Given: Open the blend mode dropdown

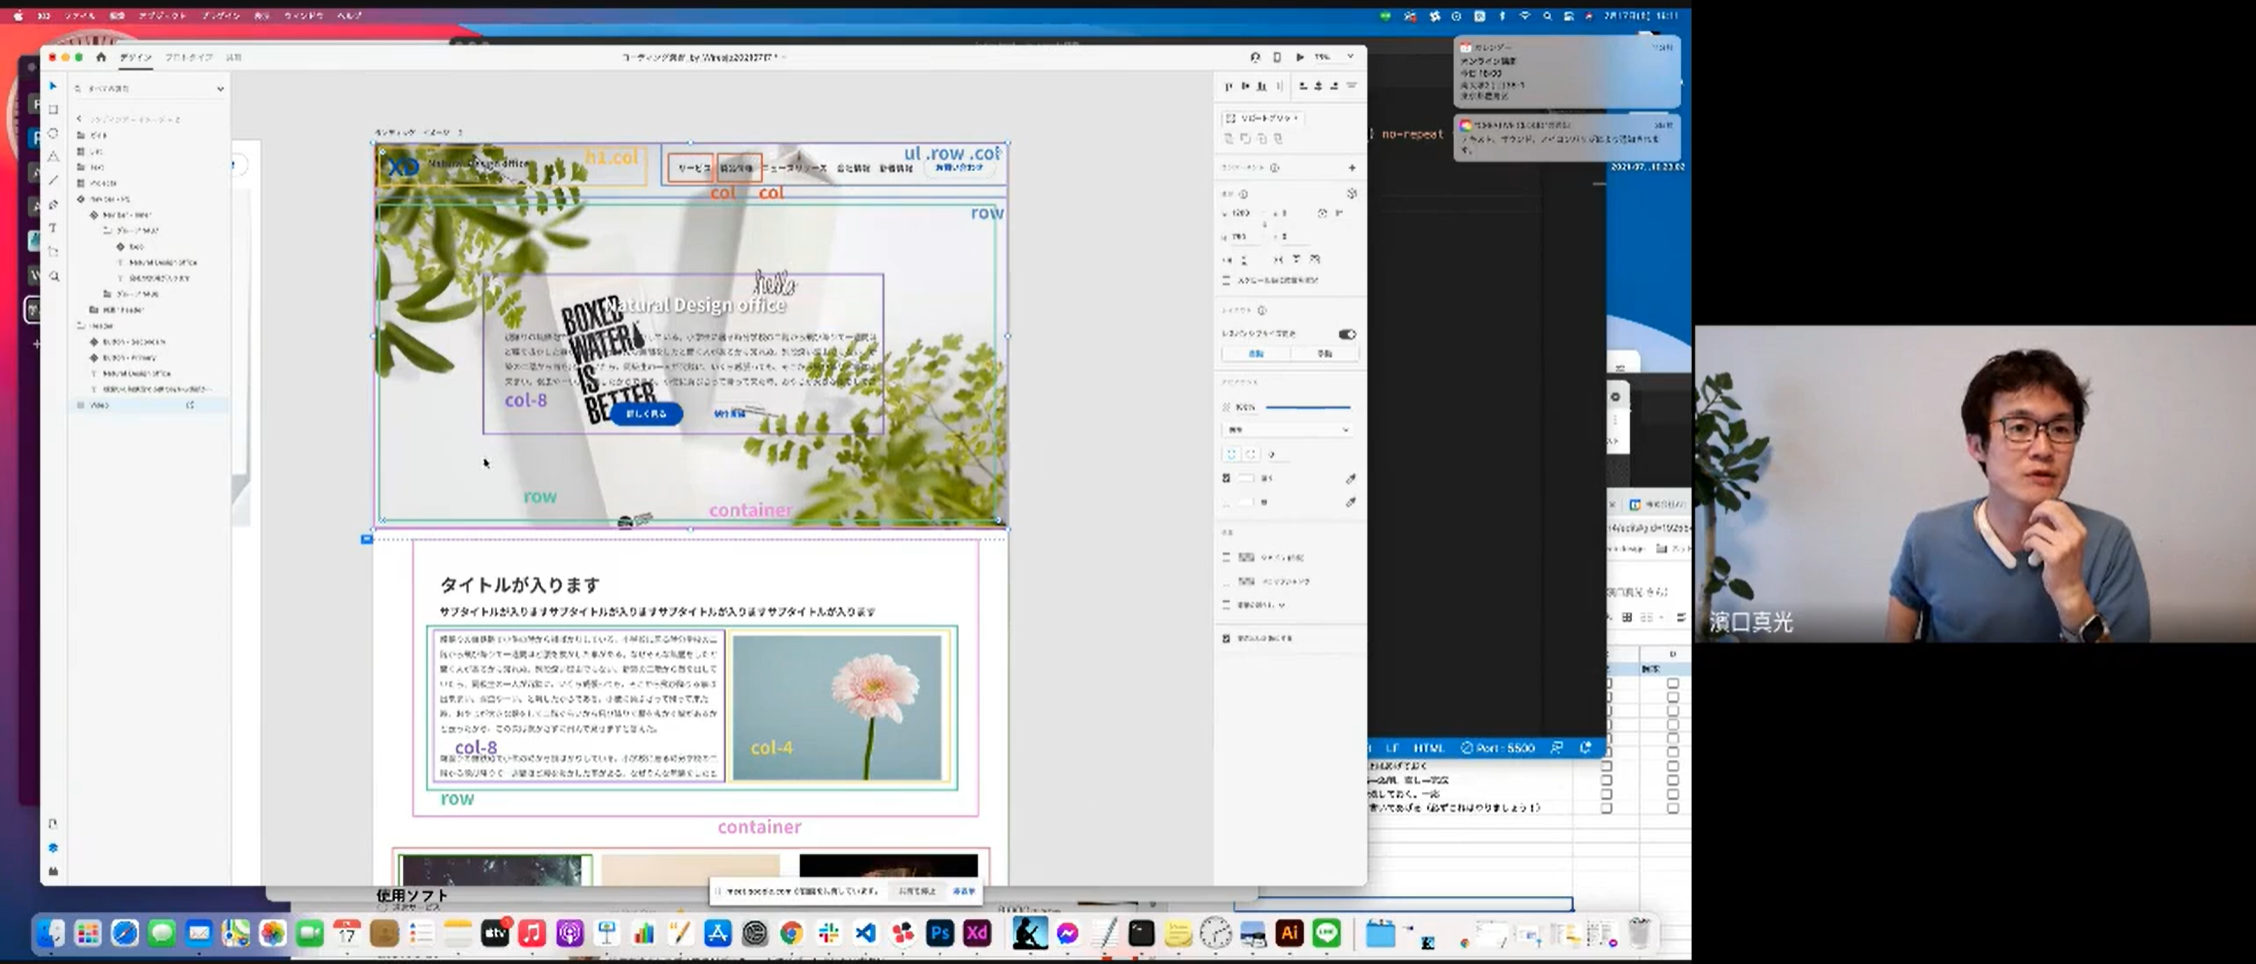Looking at the screenshot, I should coord(1286,430).
